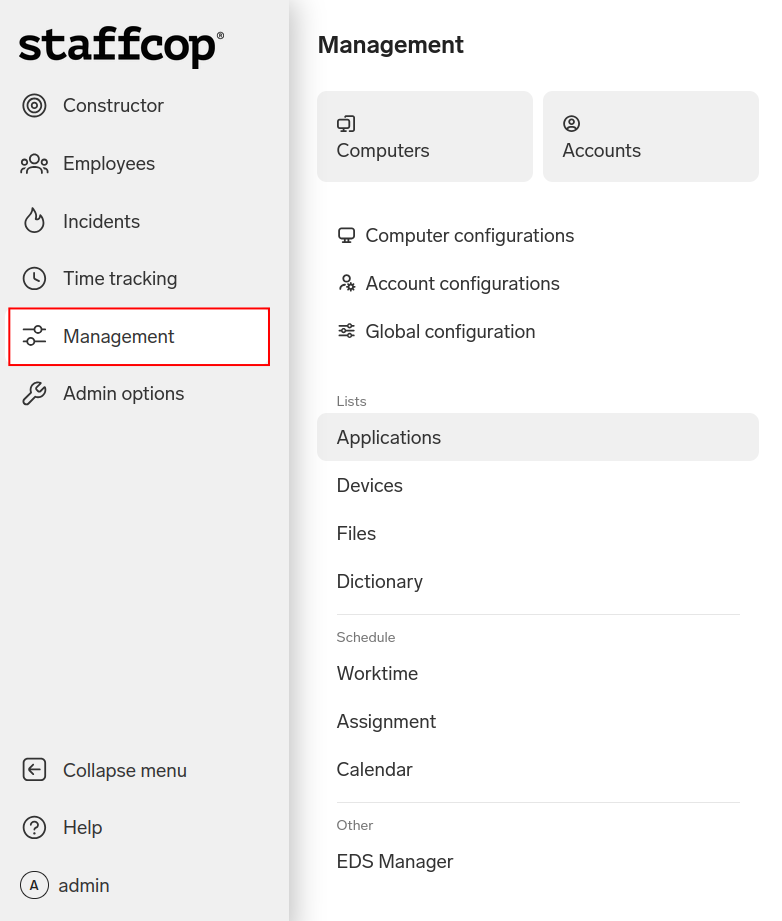Select Applications in Lists
The height and width of the screenshot is (921, 782).
pyautogui.click(x=389, y=438)
